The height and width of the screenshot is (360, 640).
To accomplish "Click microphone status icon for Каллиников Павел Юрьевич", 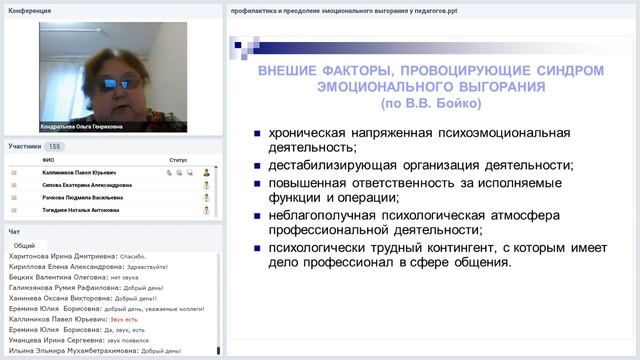I will point(169,173).
